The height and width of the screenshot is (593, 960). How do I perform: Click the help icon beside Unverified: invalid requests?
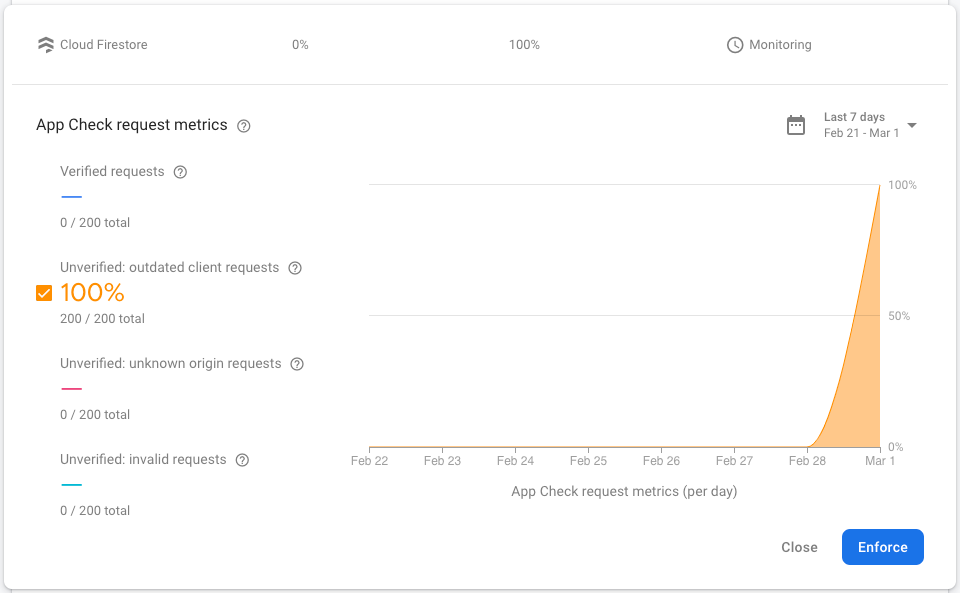242,459
